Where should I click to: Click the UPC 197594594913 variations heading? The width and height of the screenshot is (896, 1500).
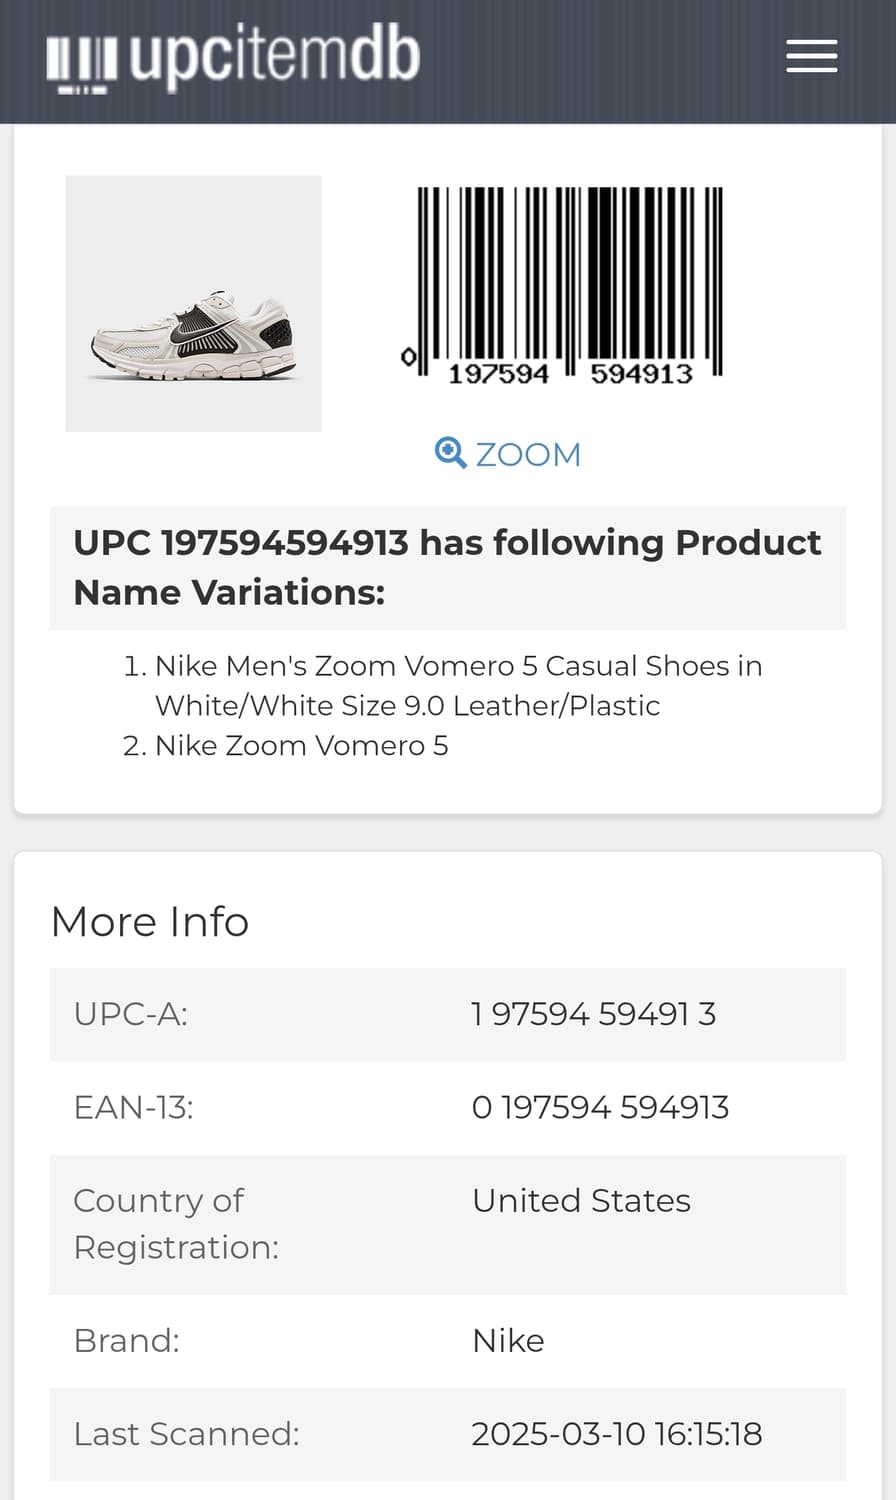(447, 567)
